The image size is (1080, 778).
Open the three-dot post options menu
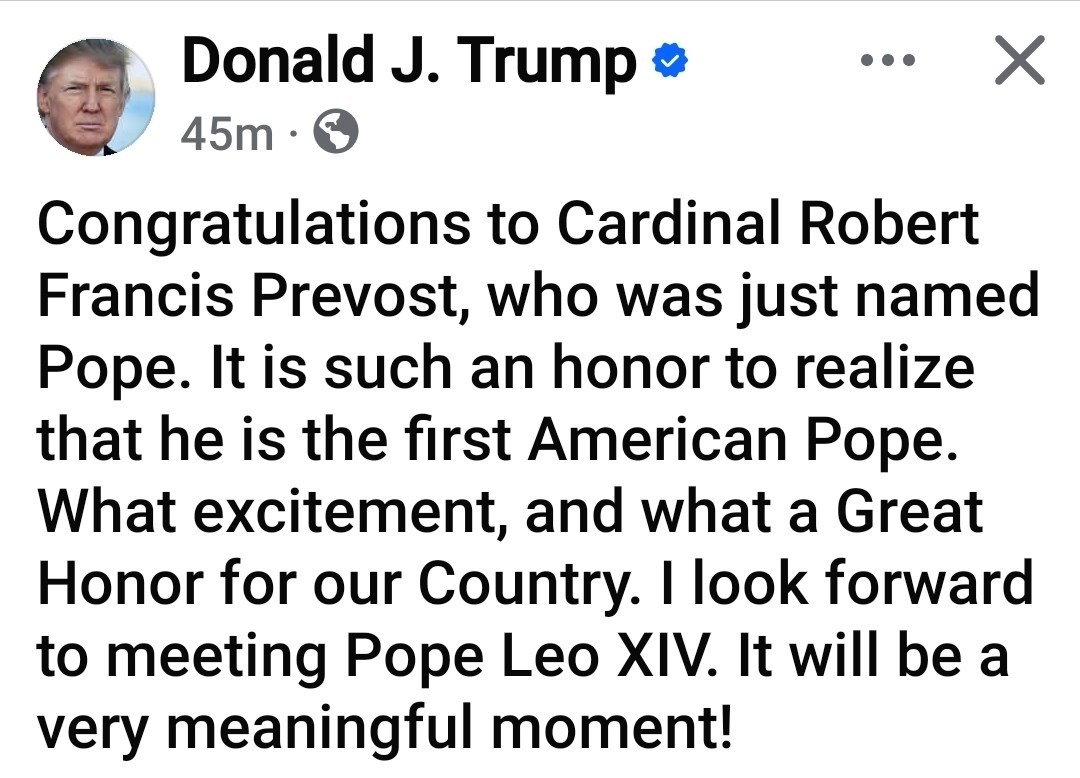click(x=888, y=61)
